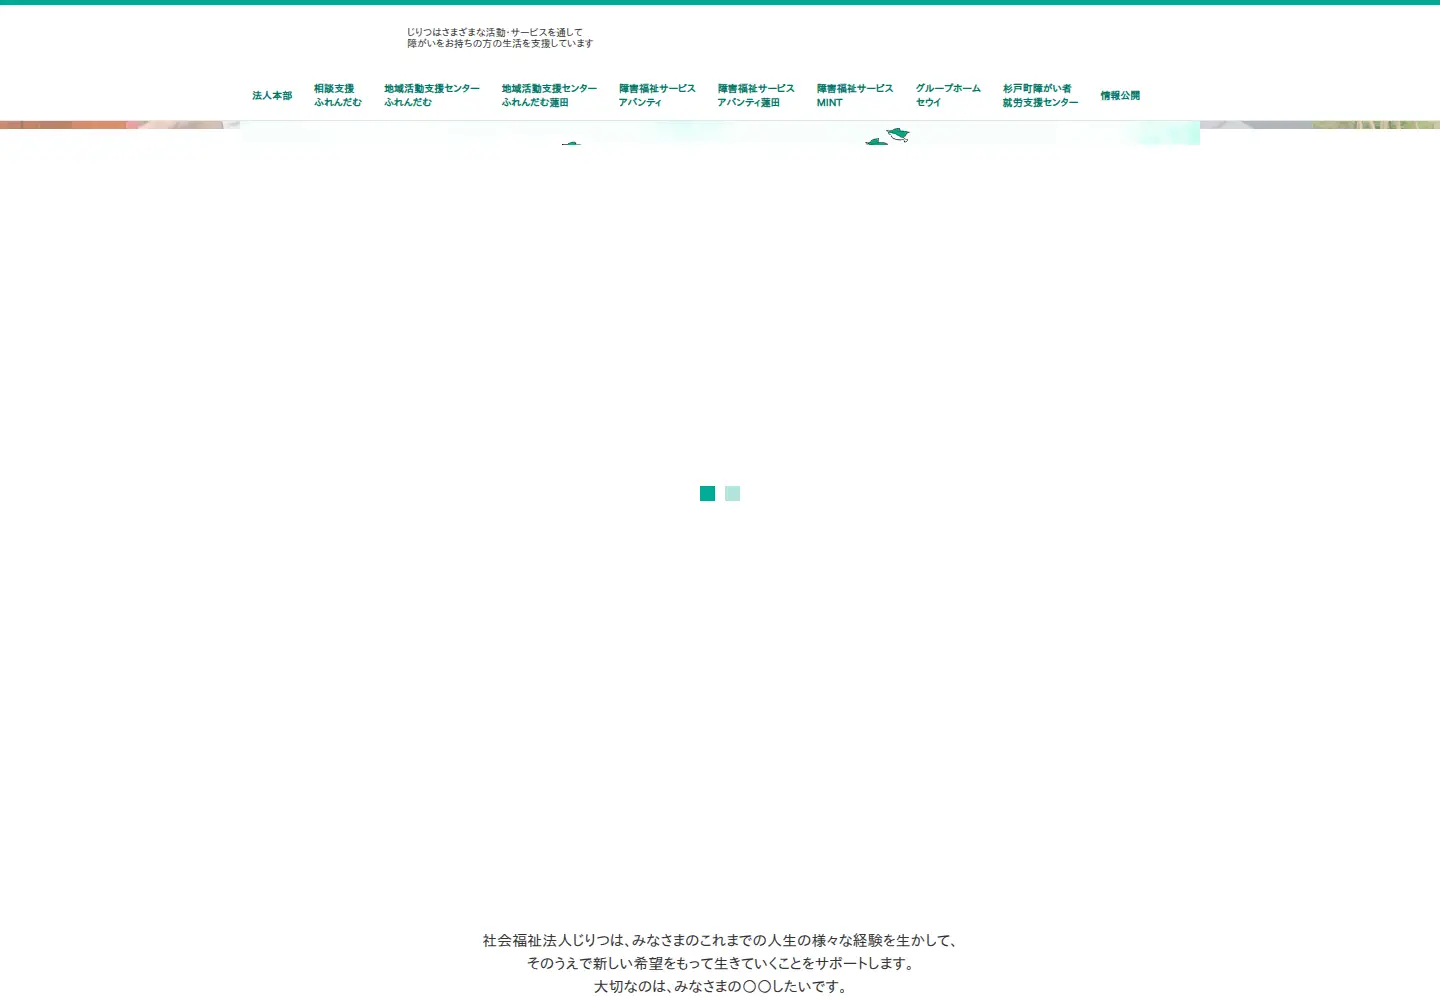Select the first dark-green slider indicator
This screenshot has height=1000, width=1440.
707,493
